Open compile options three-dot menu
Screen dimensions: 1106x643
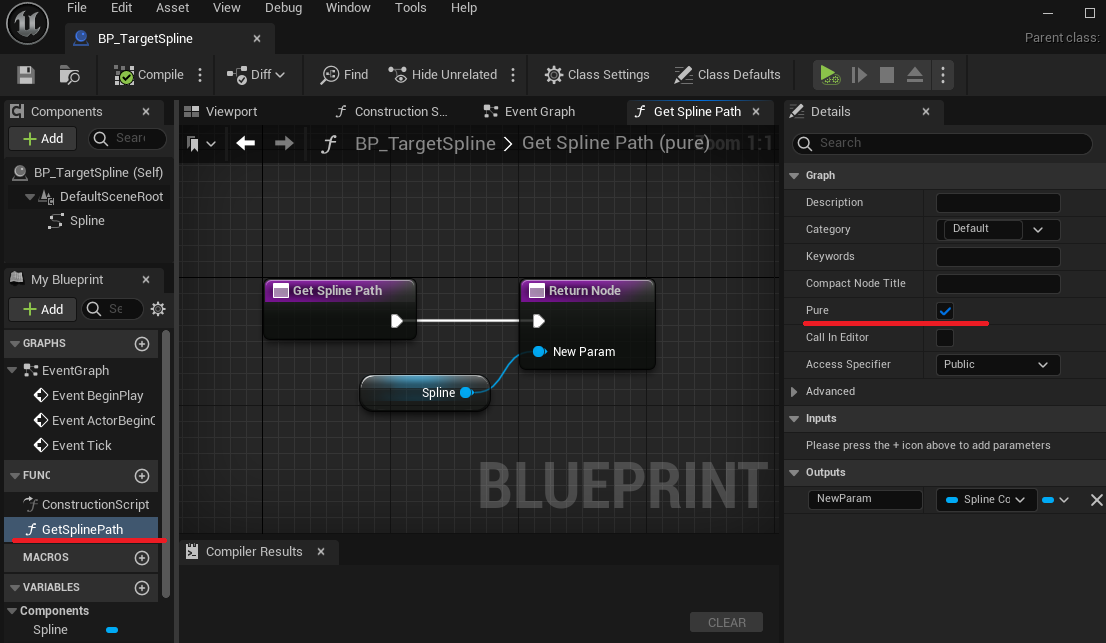200,75
